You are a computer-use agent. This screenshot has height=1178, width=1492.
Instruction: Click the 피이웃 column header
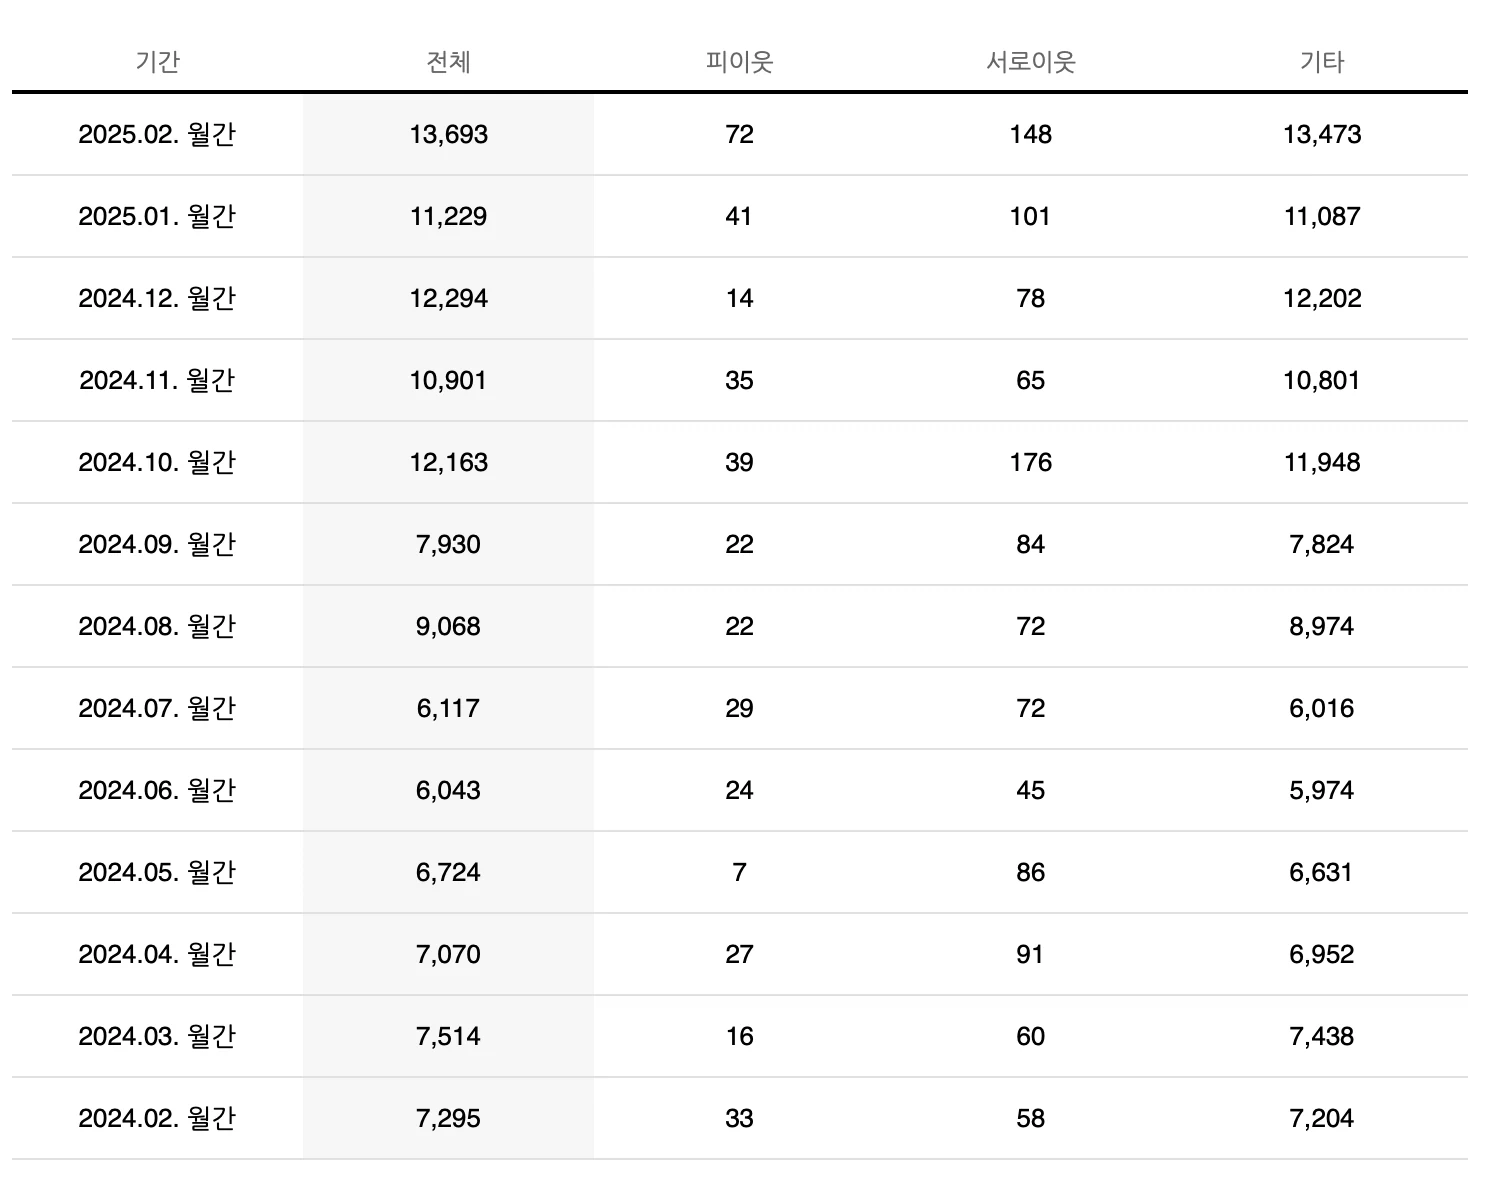pyautogui.click(x=739, y=62)
